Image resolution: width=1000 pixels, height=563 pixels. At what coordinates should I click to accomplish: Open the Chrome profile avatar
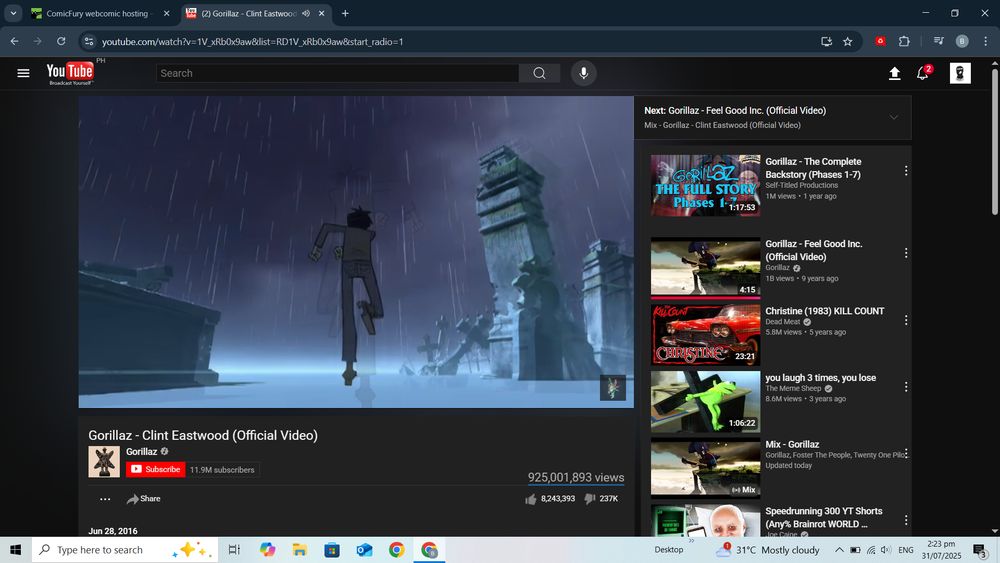(962, 41)
